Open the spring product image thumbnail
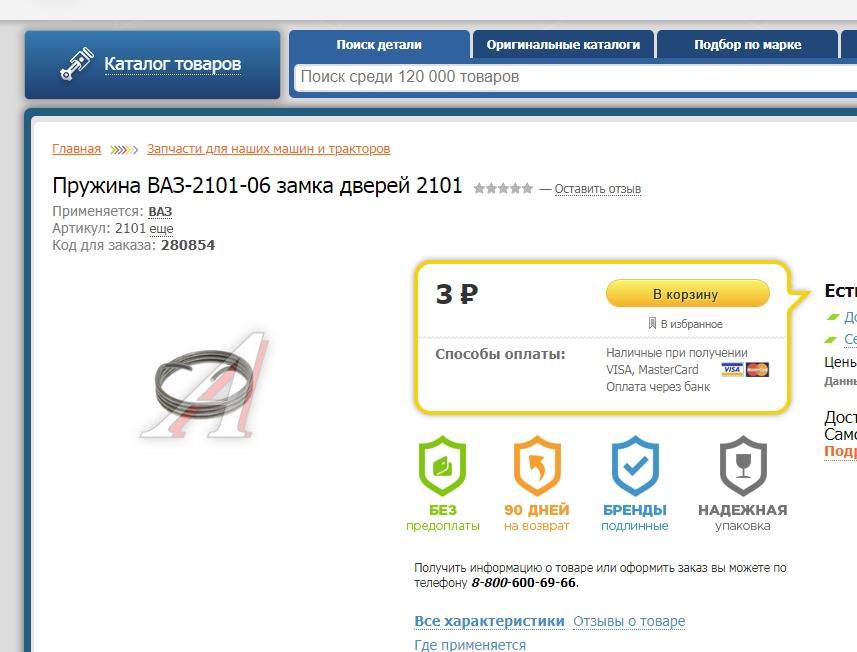The height and width of the screenshot is (652, 857). point(204,386)
